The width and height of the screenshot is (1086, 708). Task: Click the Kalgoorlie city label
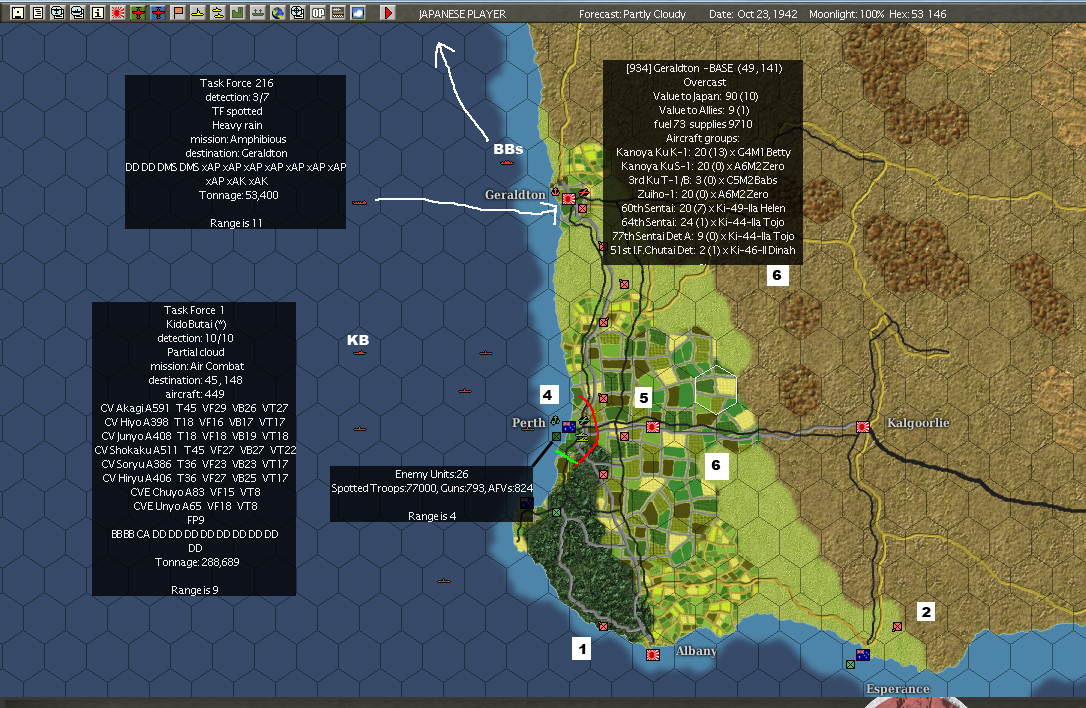tap(918, 423)
